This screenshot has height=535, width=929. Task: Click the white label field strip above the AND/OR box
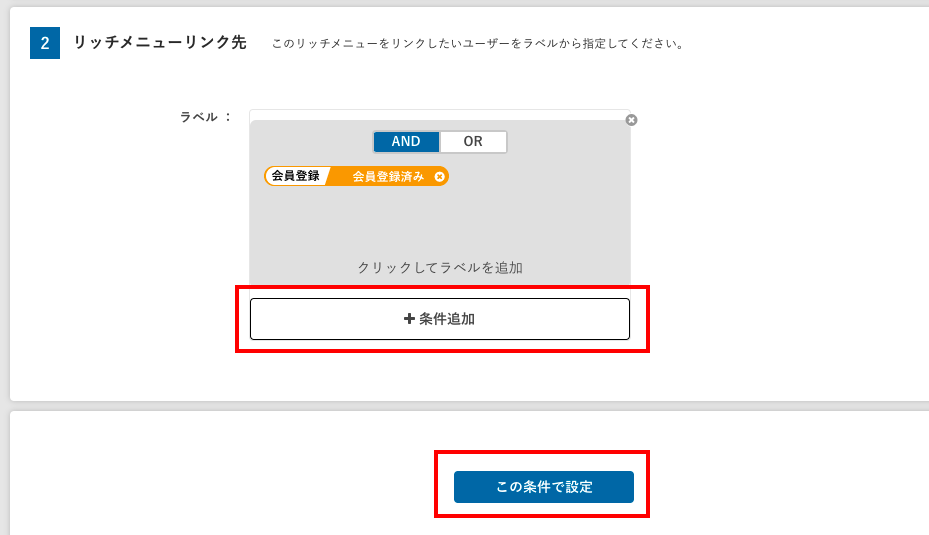coord(440,114)
